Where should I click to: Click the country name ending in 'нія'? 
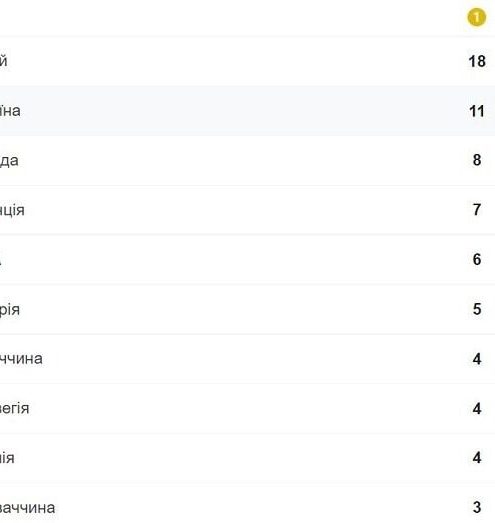pyautogui.click(x=7, y=458)
